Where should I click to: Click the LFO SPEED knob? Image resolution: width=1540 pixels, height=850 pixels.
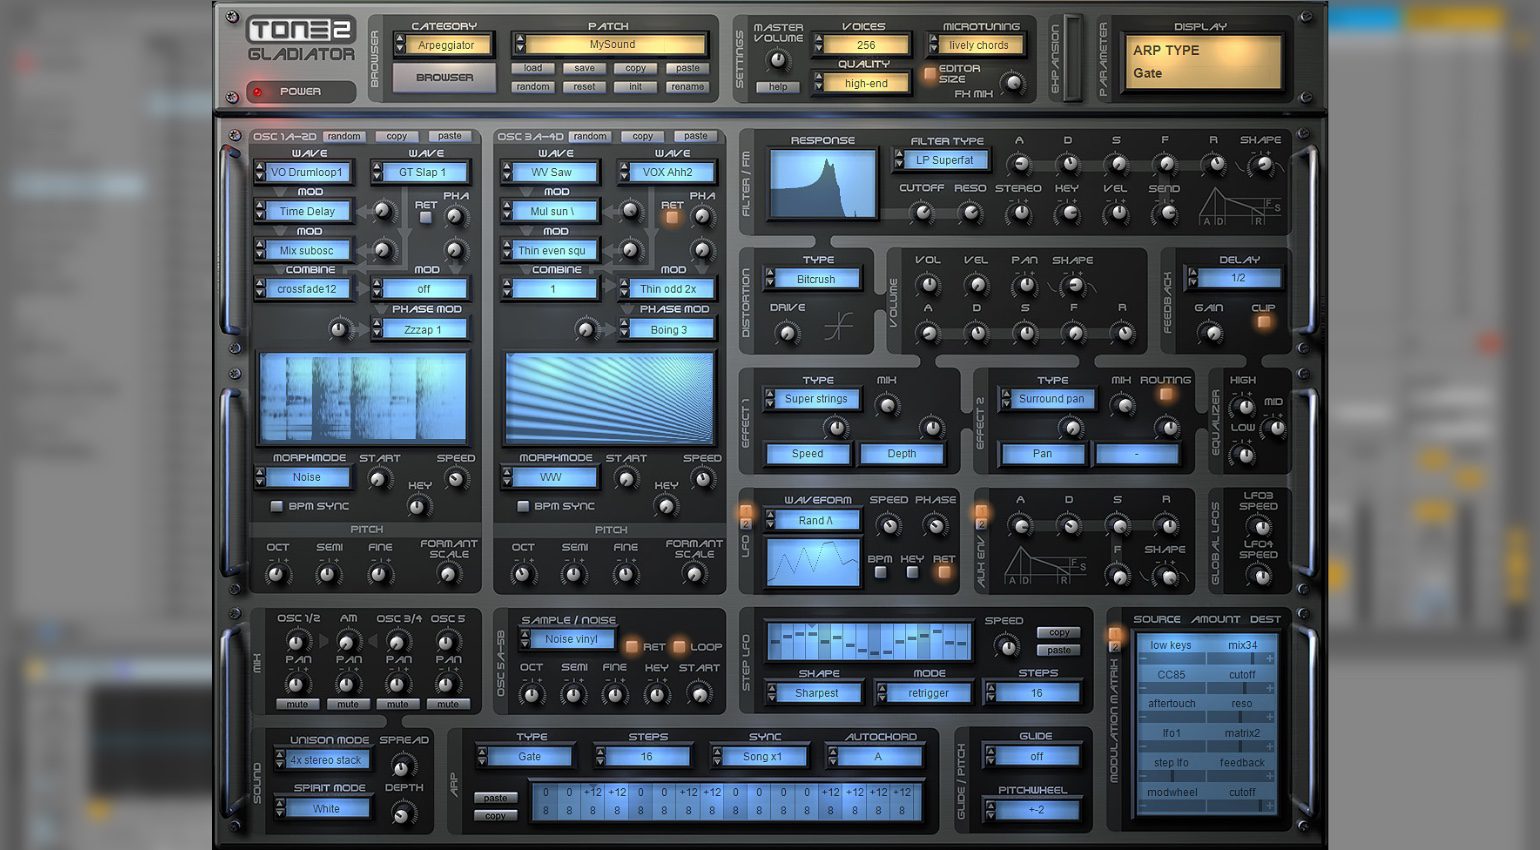[887, 525]
